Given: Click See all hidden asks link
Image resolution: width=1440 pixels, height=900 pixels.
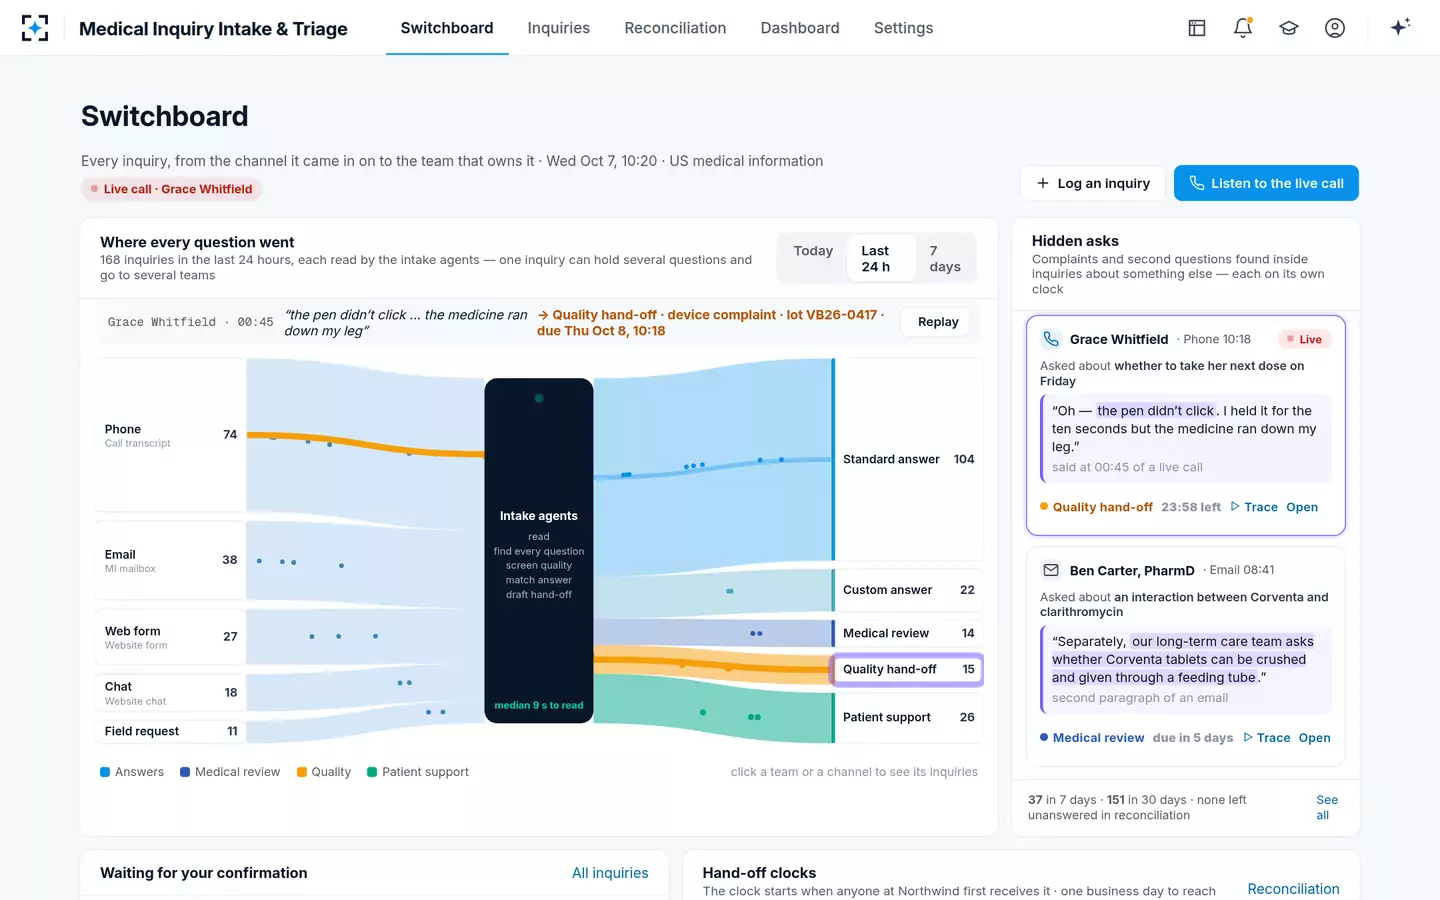Looking at the screenshot, I should (x=1327, y=807).
